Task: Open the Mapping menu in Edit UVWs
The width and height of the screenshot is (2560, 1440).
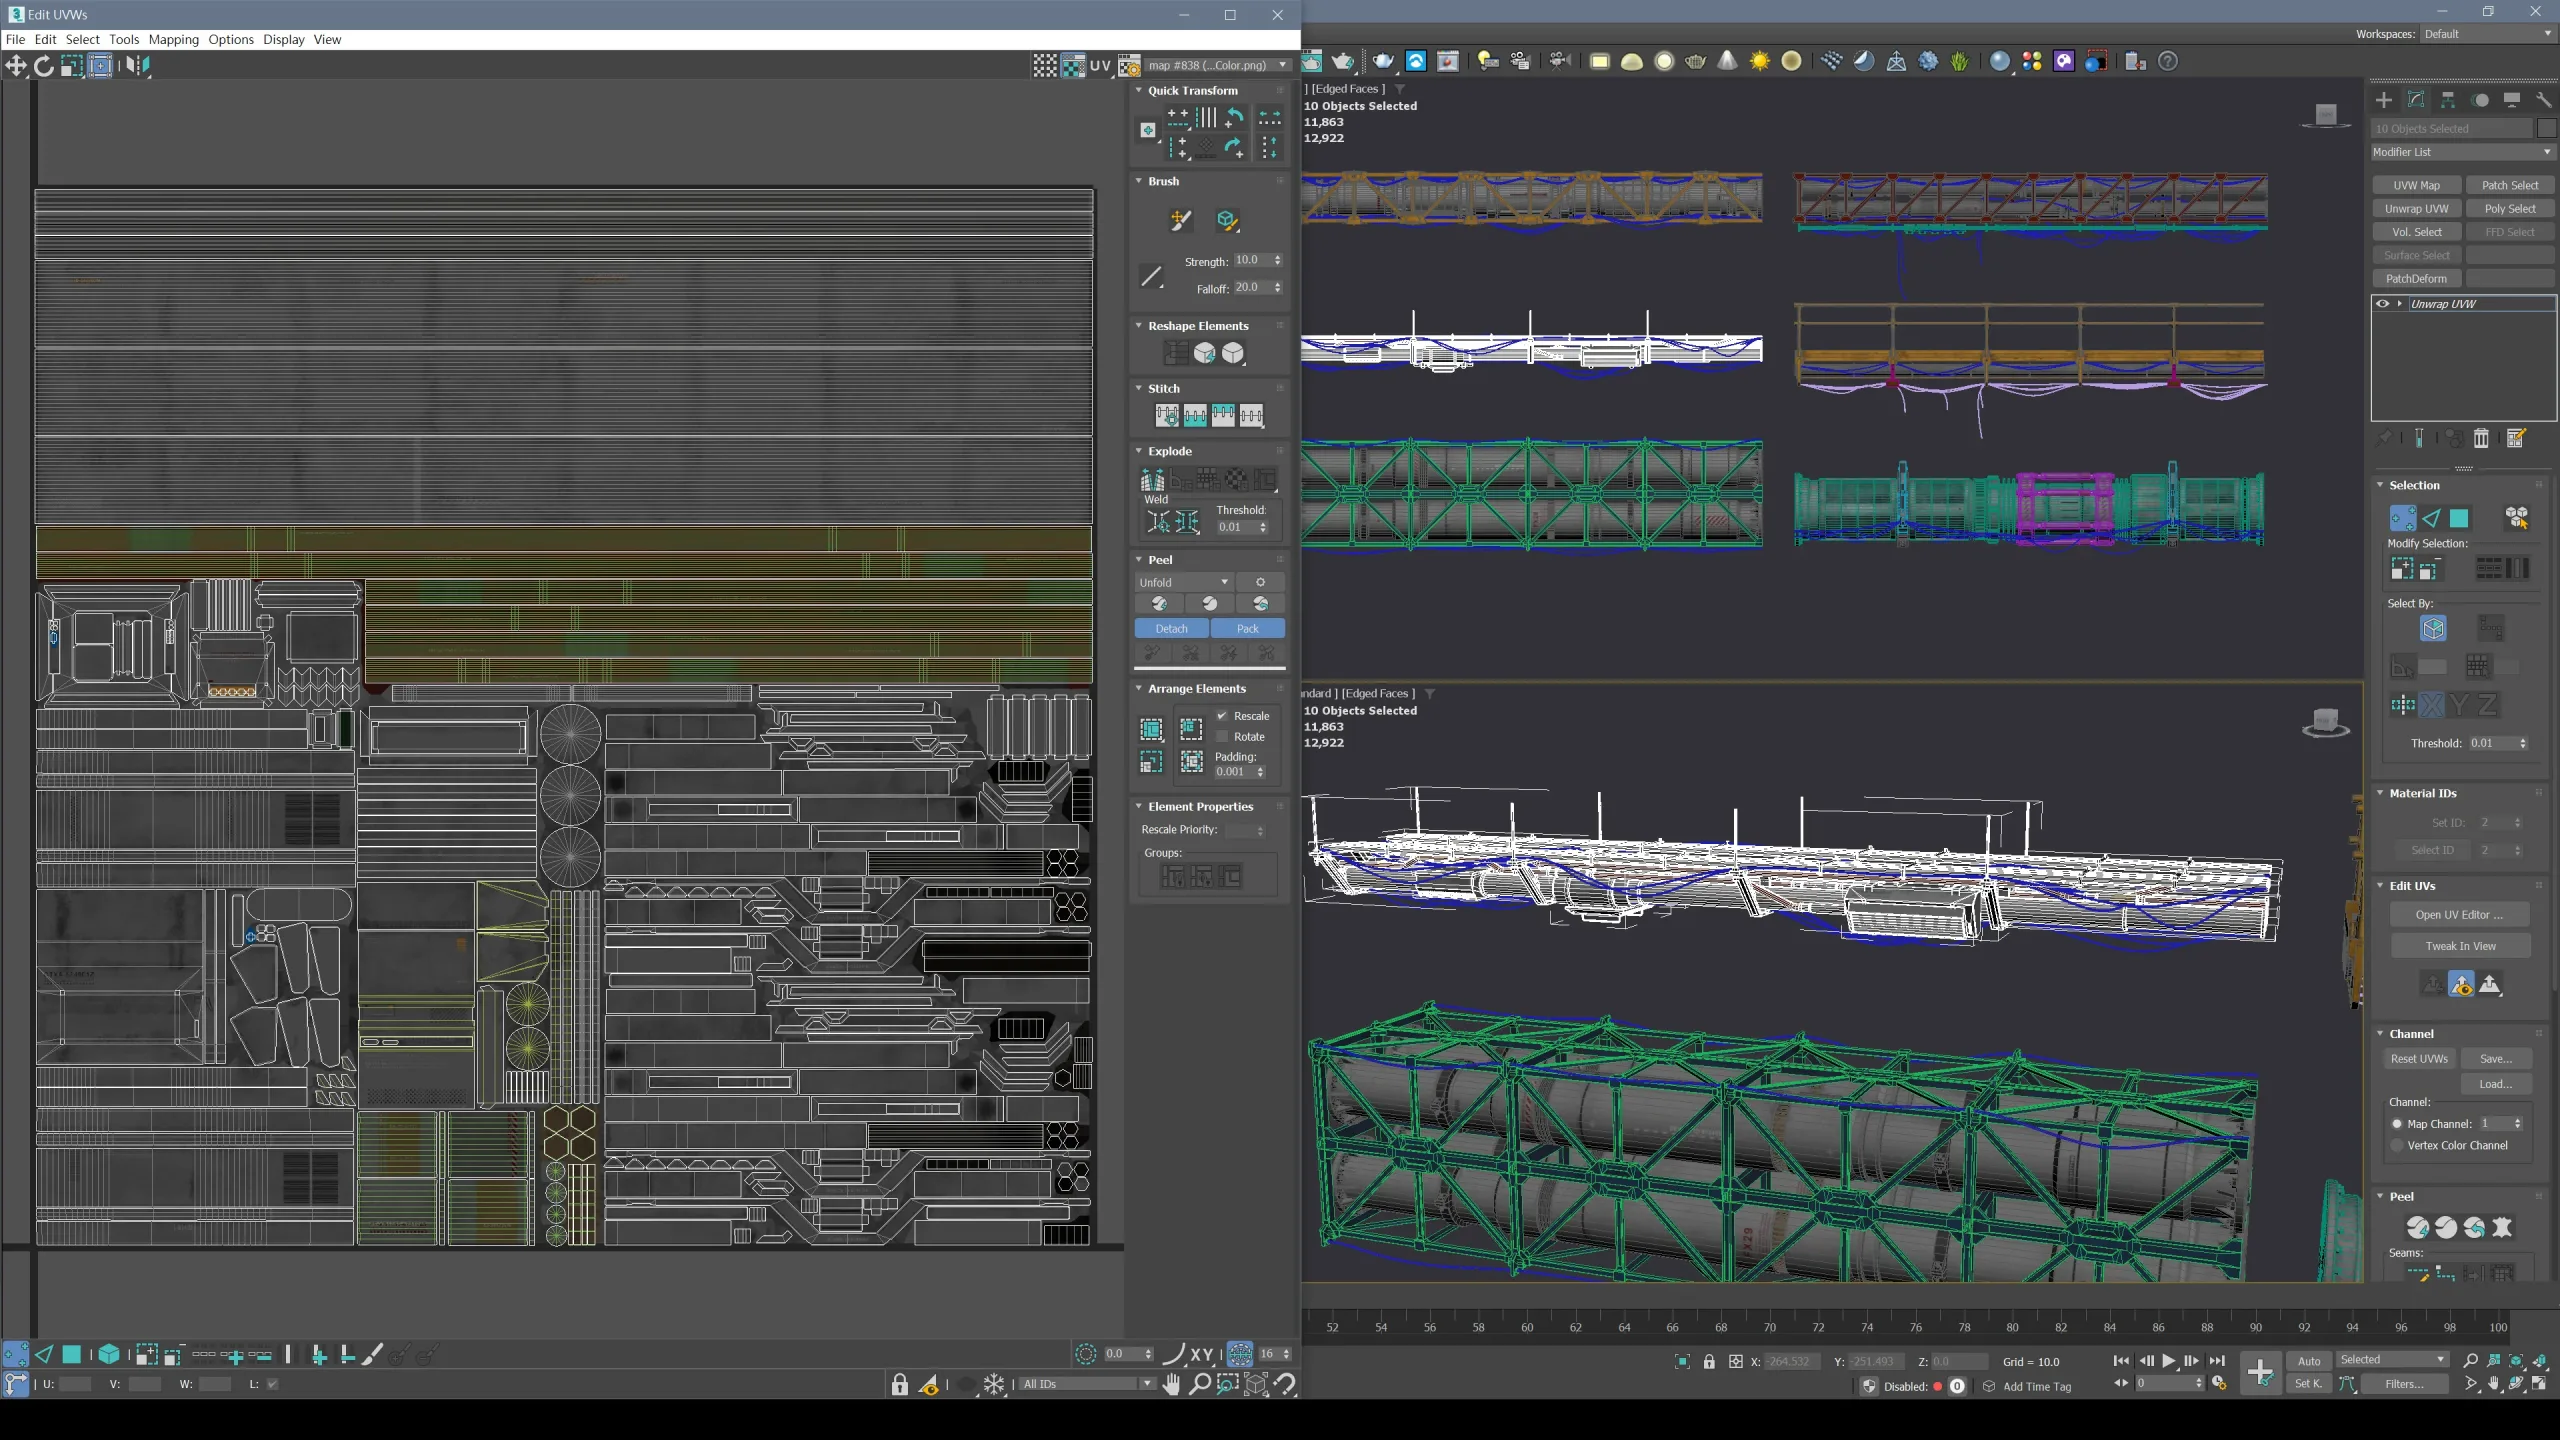Action: 174,39
